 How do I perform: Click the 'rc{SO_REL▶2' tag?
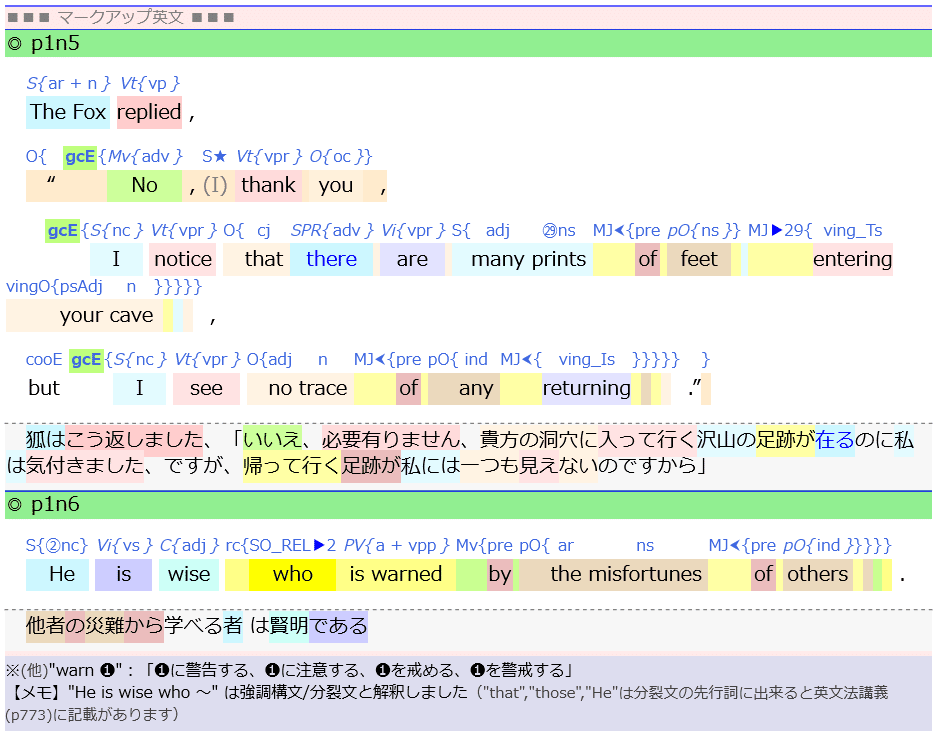click(x=281, y=546)
